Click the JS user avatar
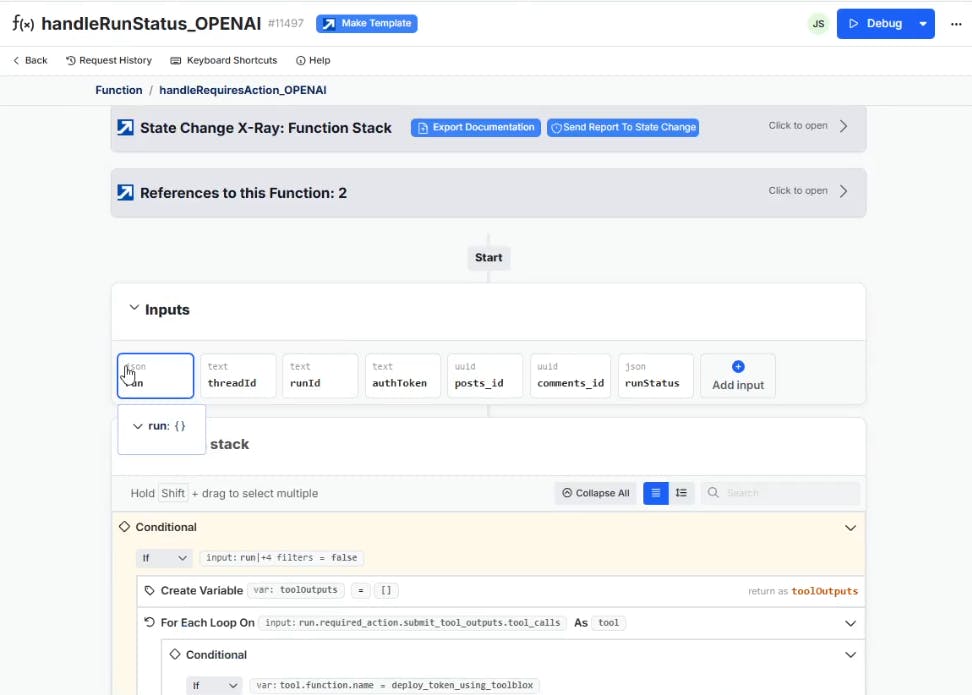 click(818, 24)
